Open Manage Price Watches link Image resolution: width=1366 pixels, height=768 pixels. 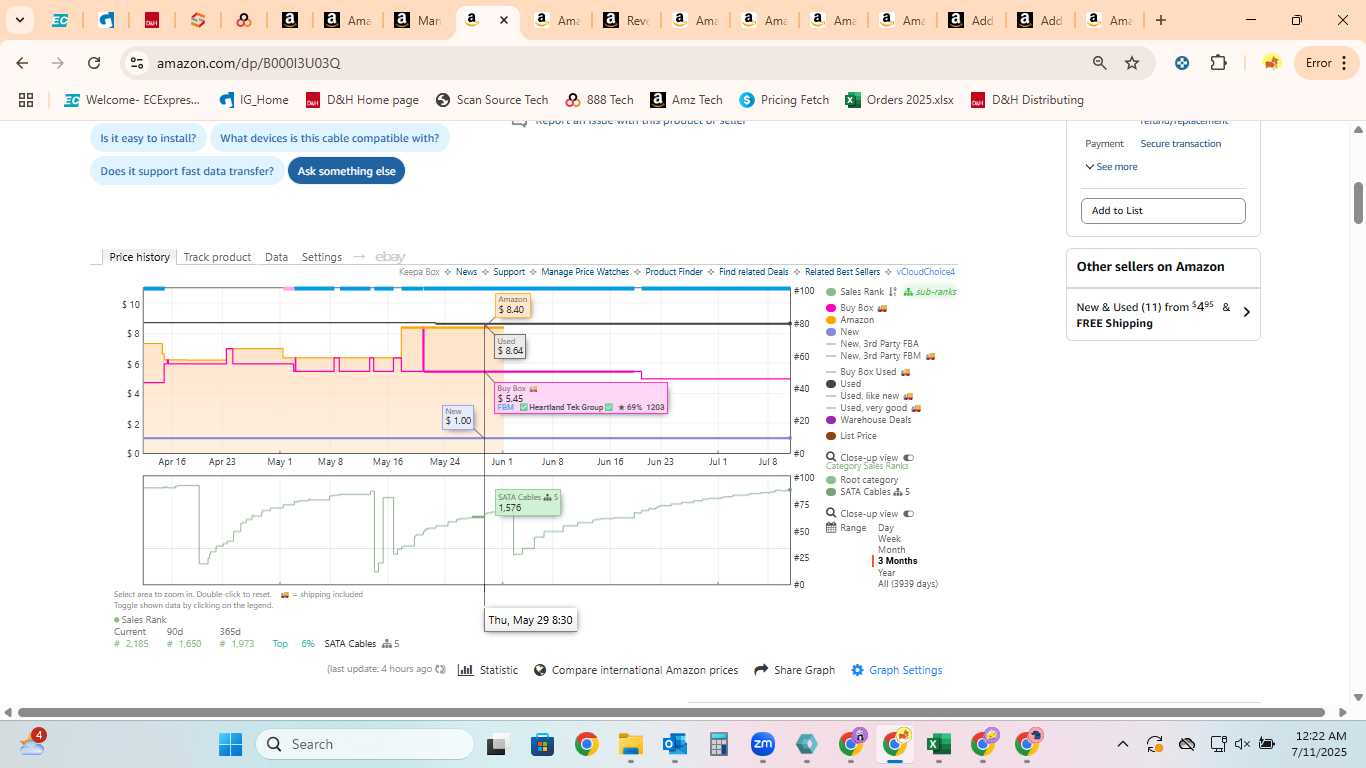(585, 272)
